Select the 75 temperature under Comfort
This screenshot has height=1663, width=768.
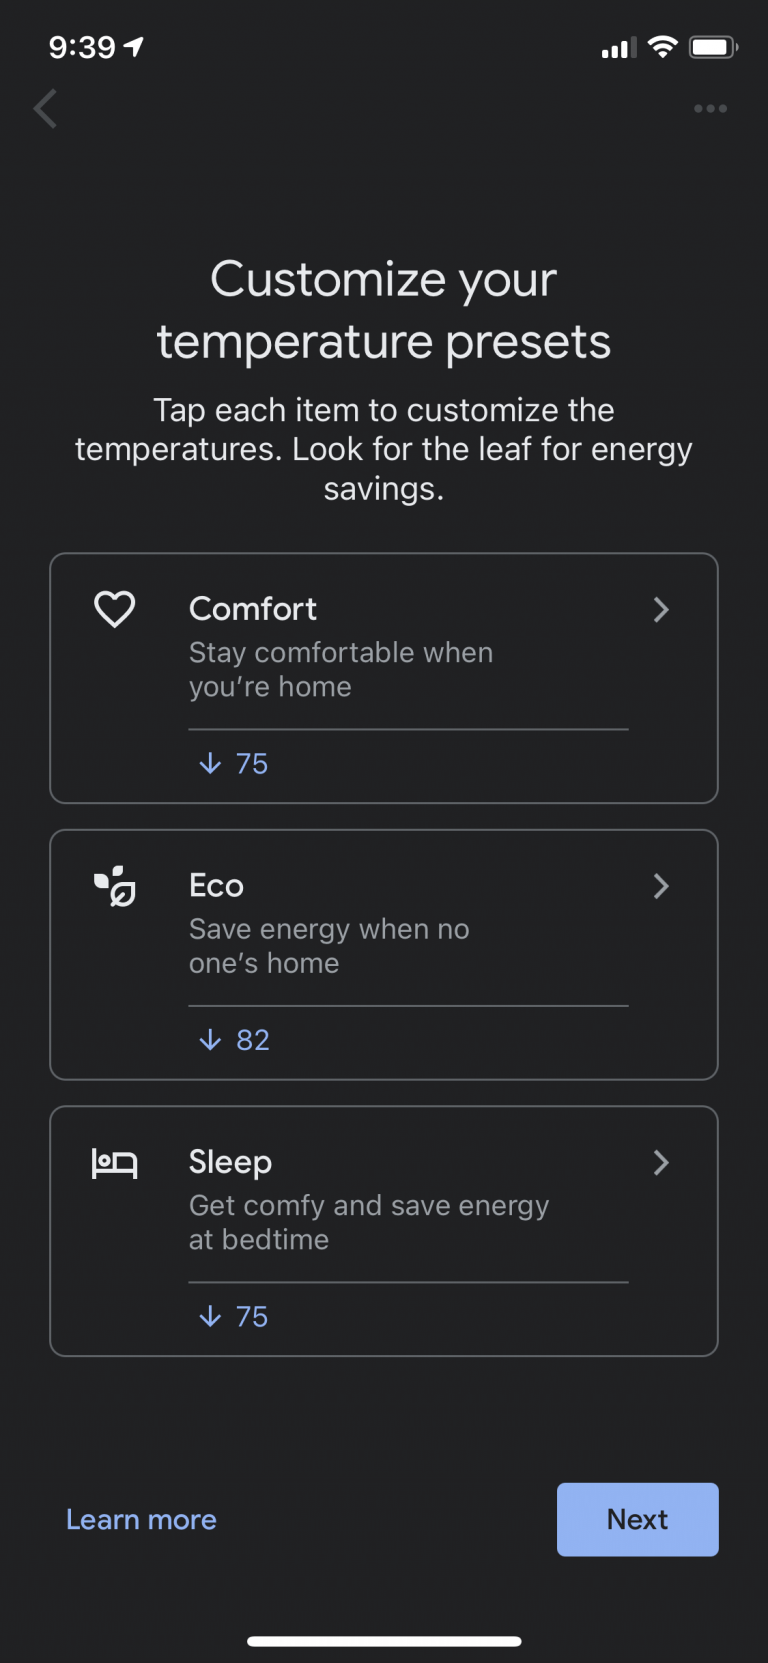click(x=252, y=762)
